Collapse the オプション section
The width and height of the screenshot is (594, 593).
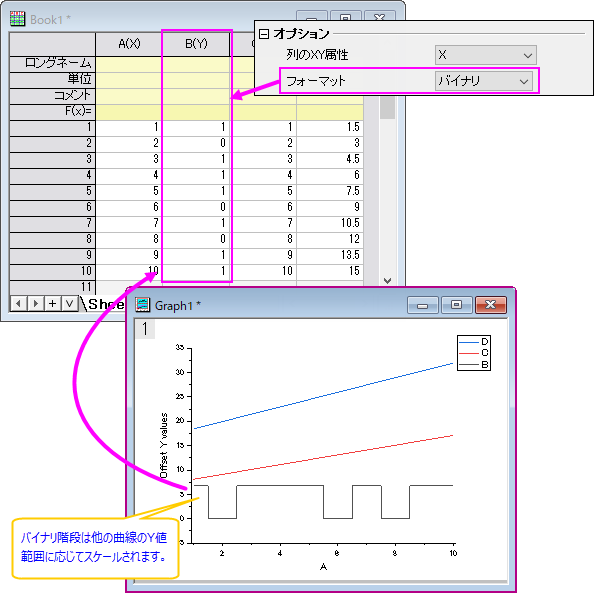pyautogui.click(x=264, y=34)
